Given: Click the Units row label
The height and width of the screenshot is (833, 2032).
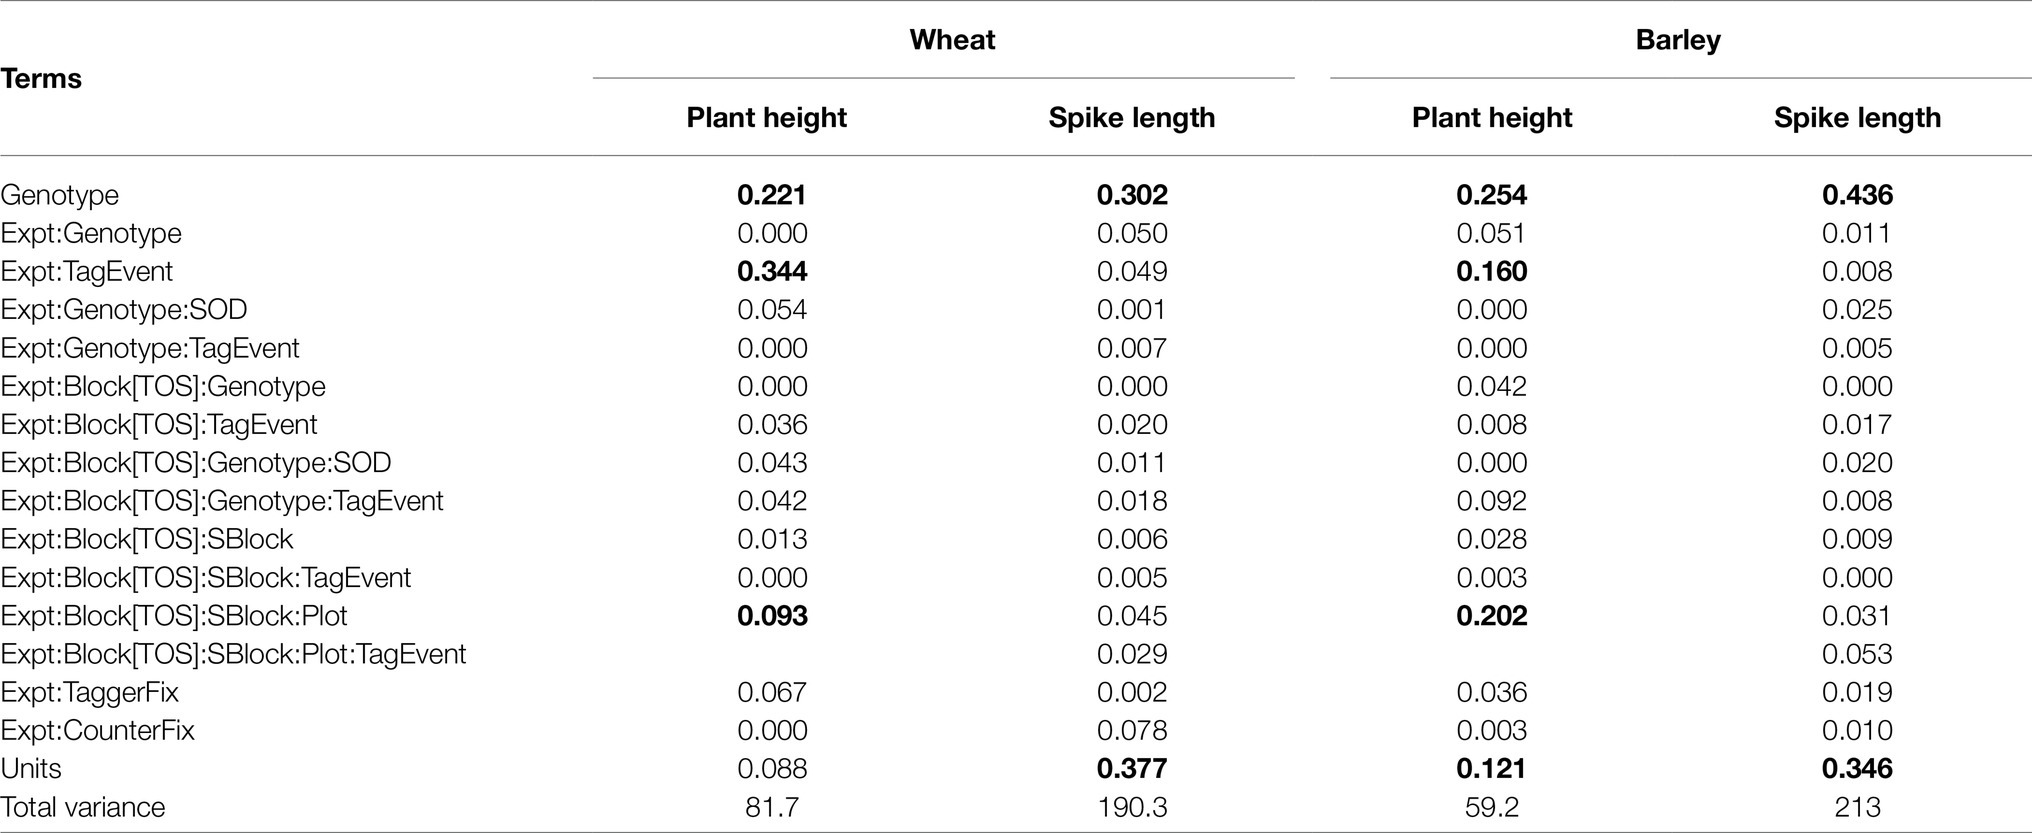Looking at the screenshot, I should coord(31,768).
